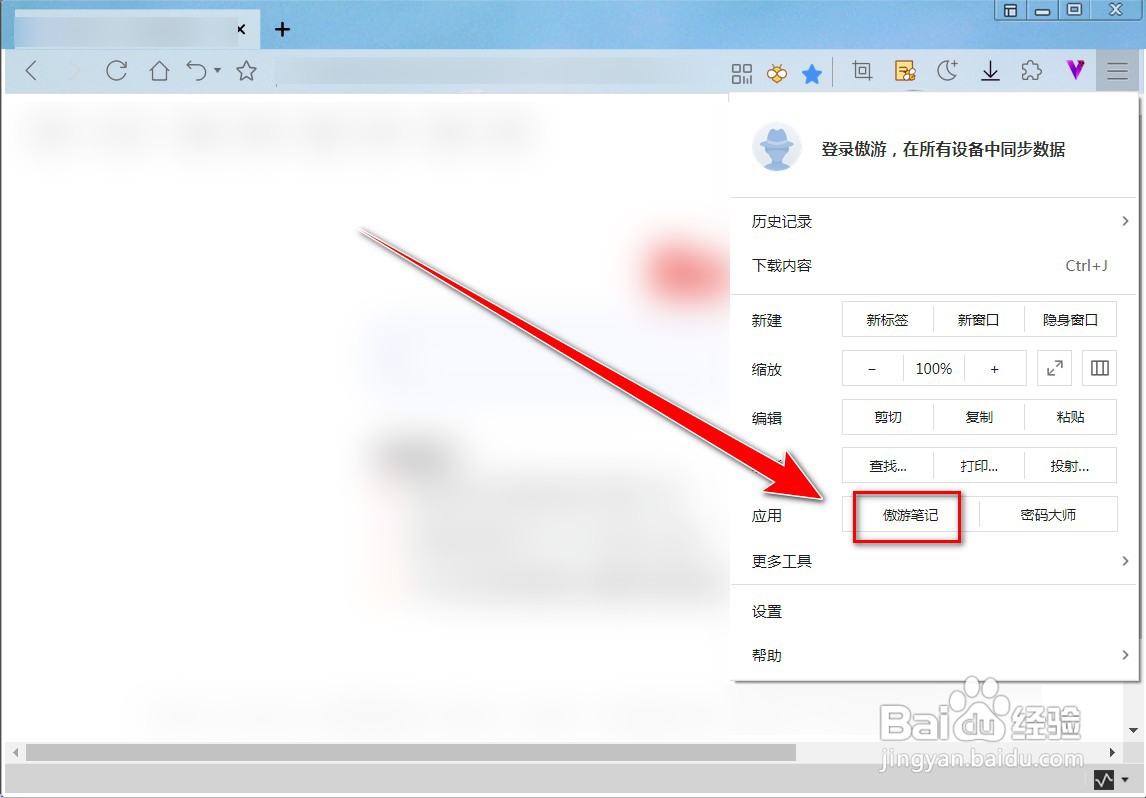Close the current tab
This screenshot has width=1146, height=798.
[x=241, y=29]
